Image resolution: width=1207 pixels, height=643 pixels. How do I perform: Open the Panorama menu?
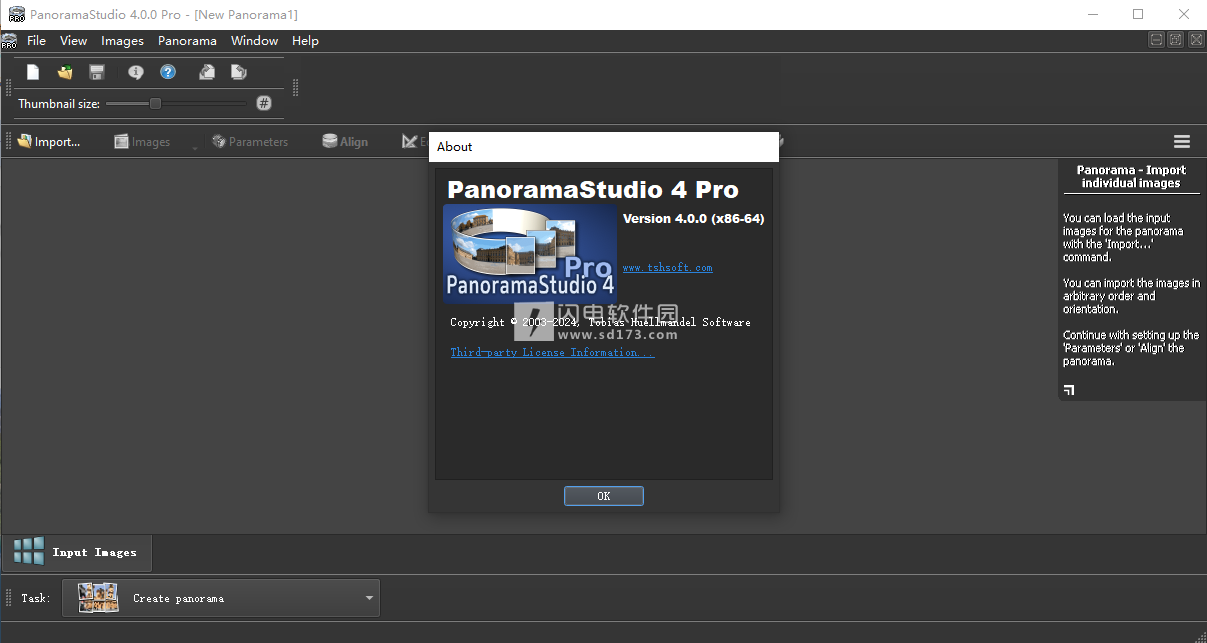(x=187, y=41)
